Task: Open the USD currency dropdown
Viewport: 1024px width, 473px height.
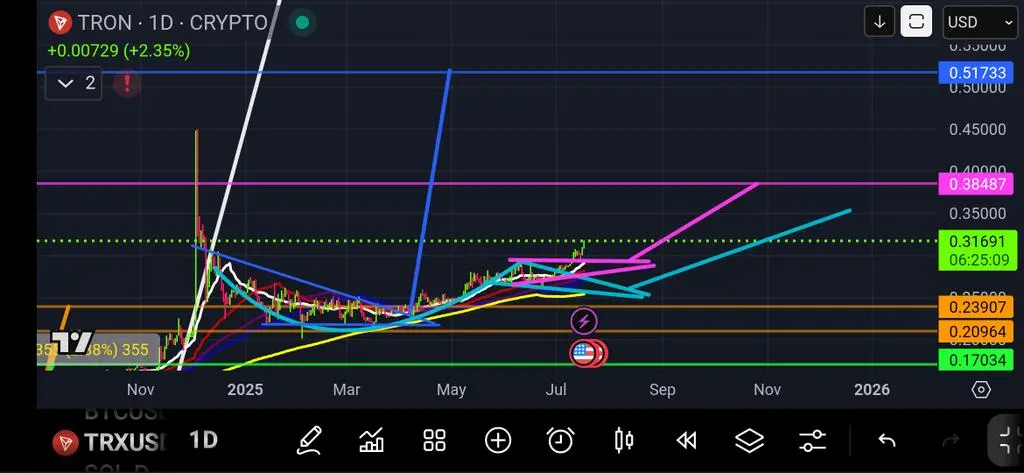Action: 980,22
